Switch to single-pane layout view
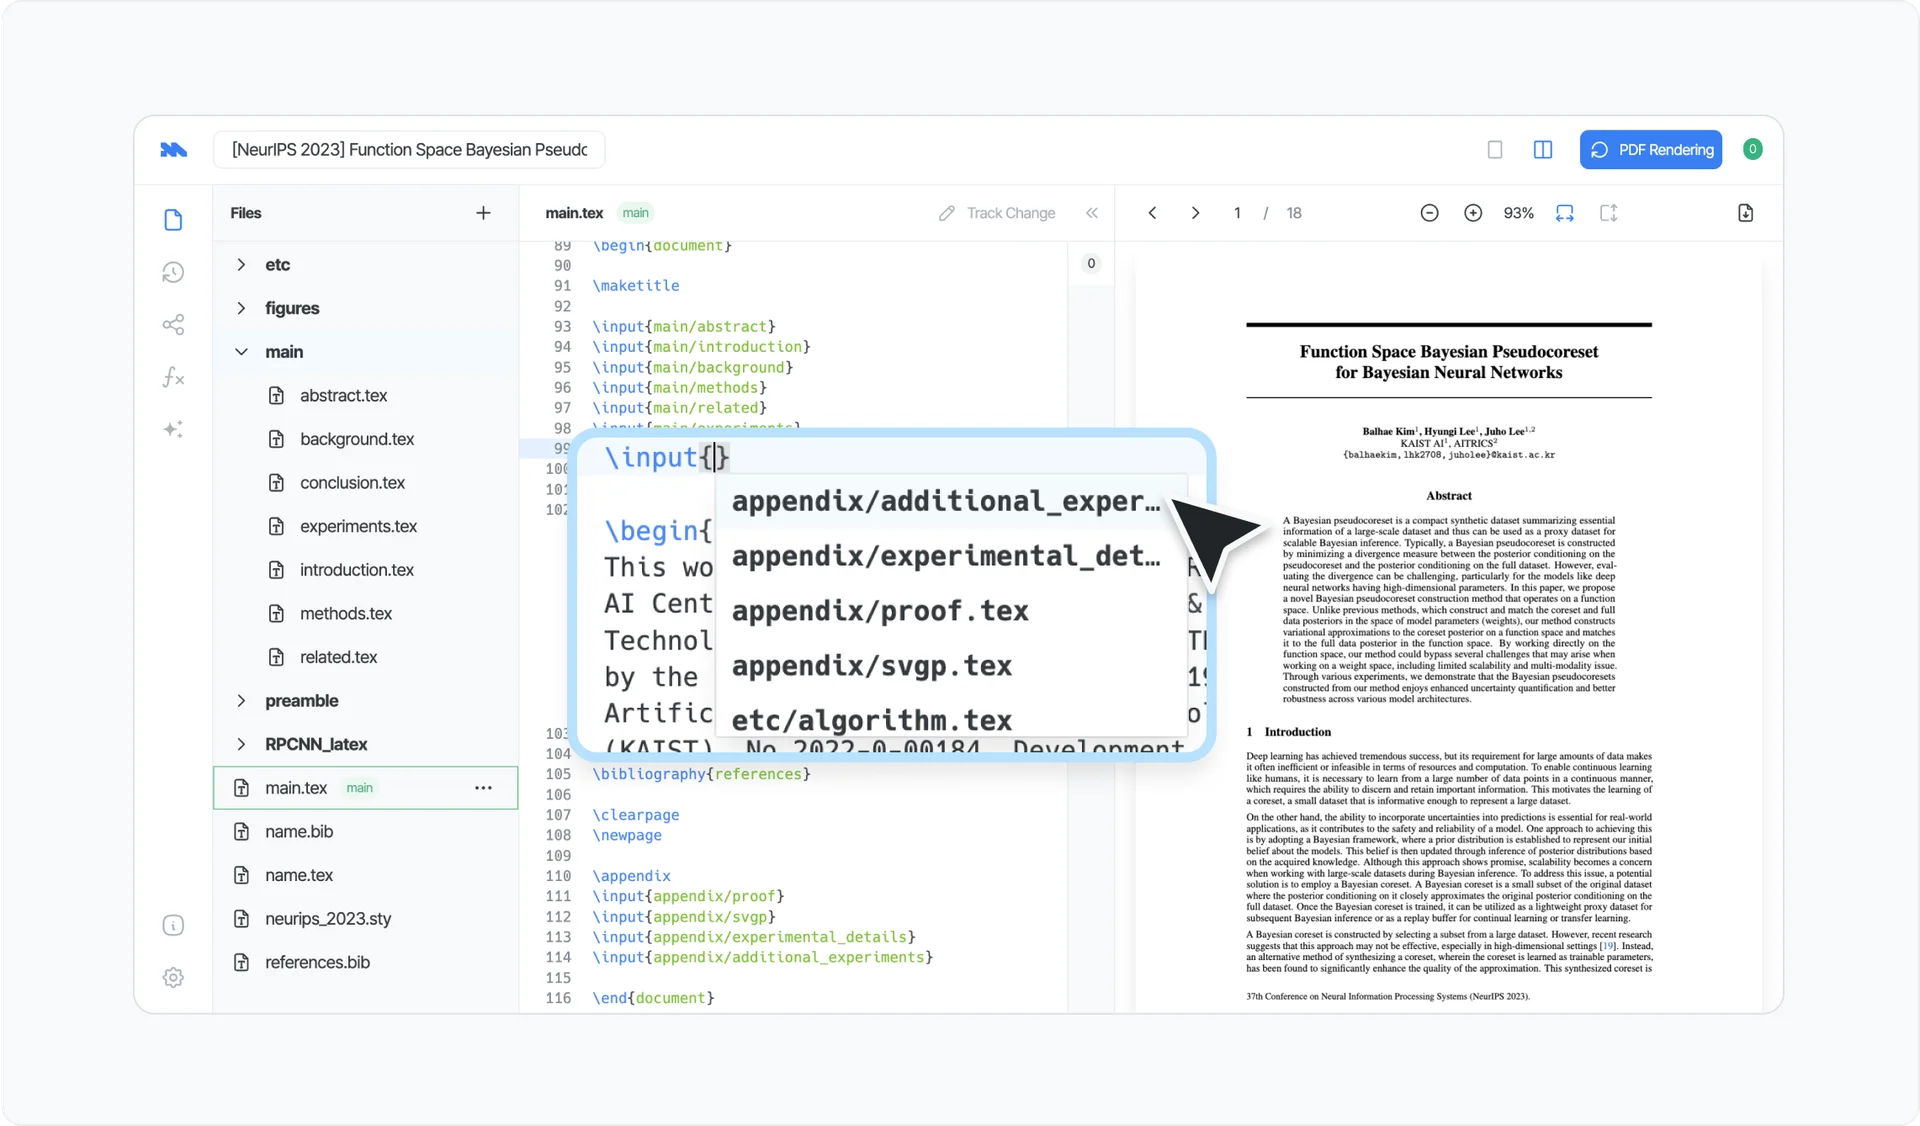The height and width of the screenshot is (1126, 1920). [x=1495, y=150]
